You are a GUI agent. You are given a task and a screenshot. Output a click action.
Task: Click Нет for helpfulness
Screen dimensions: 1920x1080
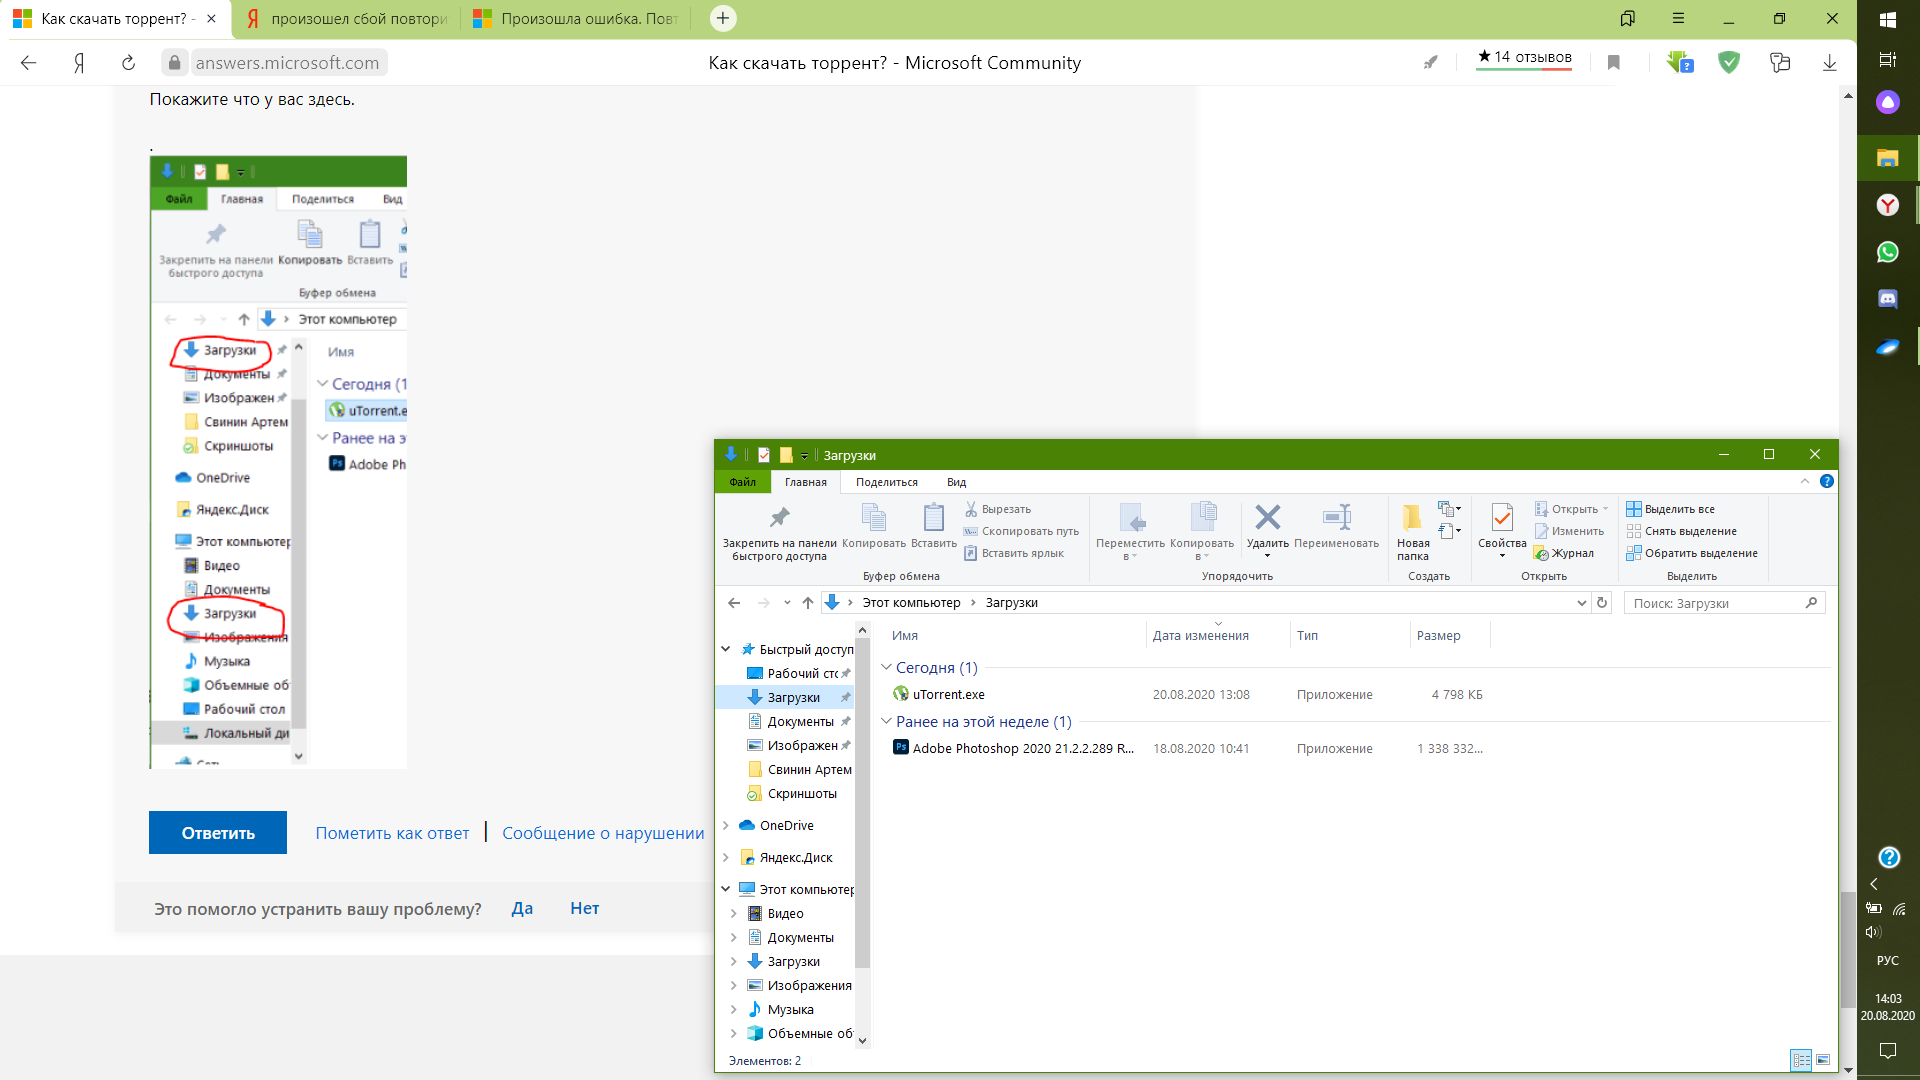point(584,908)
